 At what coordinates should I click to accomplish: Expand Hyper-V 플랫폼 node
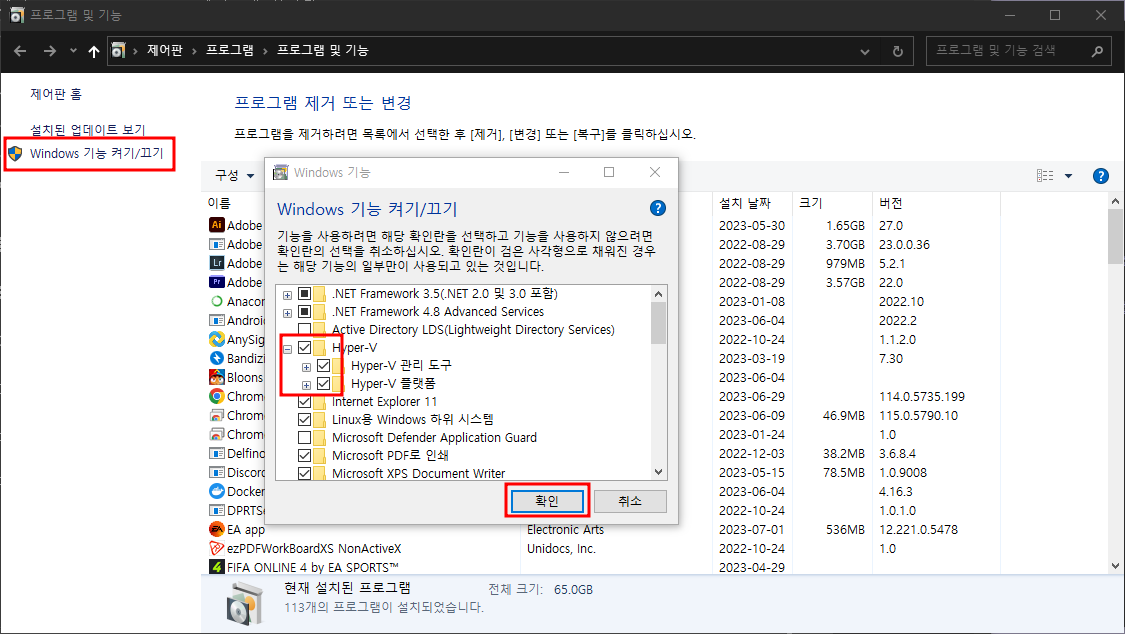(x=306, y=384)
